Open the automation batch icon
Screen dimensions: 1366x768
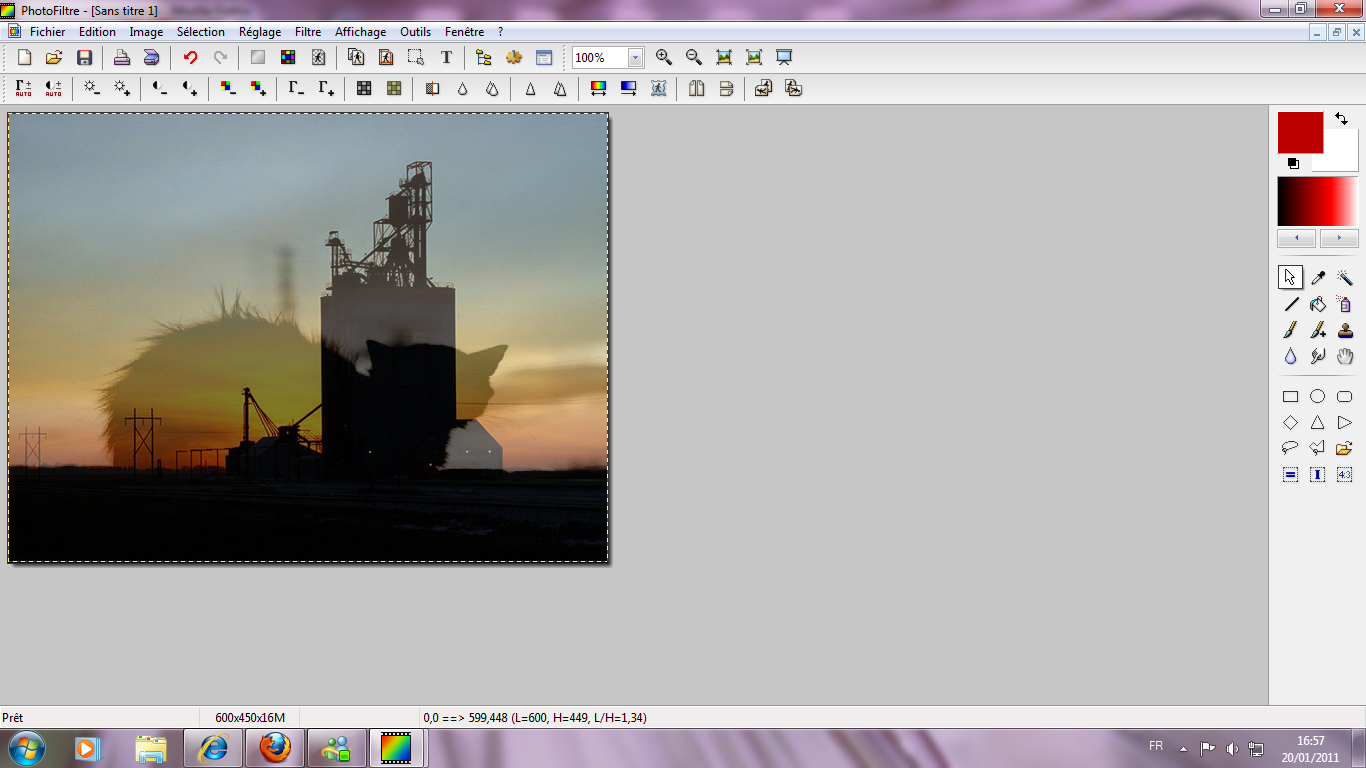point(514,58)
